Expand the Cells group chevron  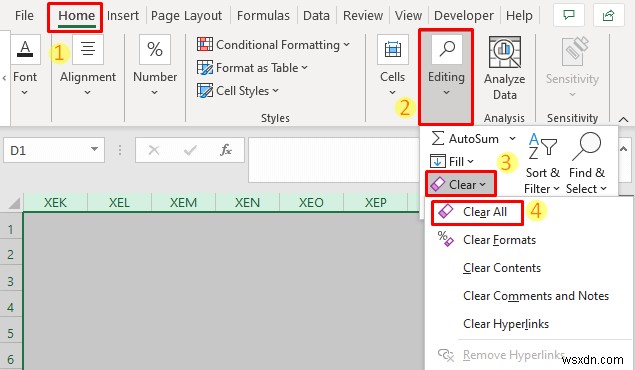coord(392,93)
